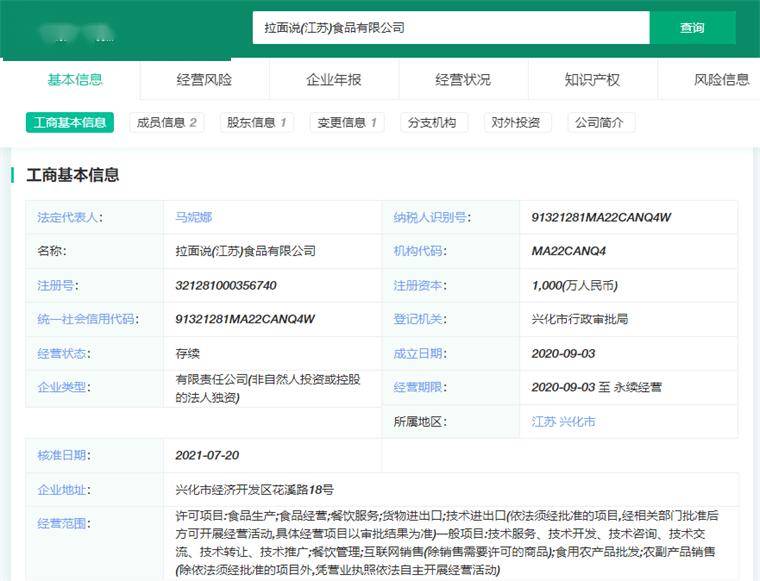Open legal representative 马妮娜 link
760x581 pixels.
point(193,217)
